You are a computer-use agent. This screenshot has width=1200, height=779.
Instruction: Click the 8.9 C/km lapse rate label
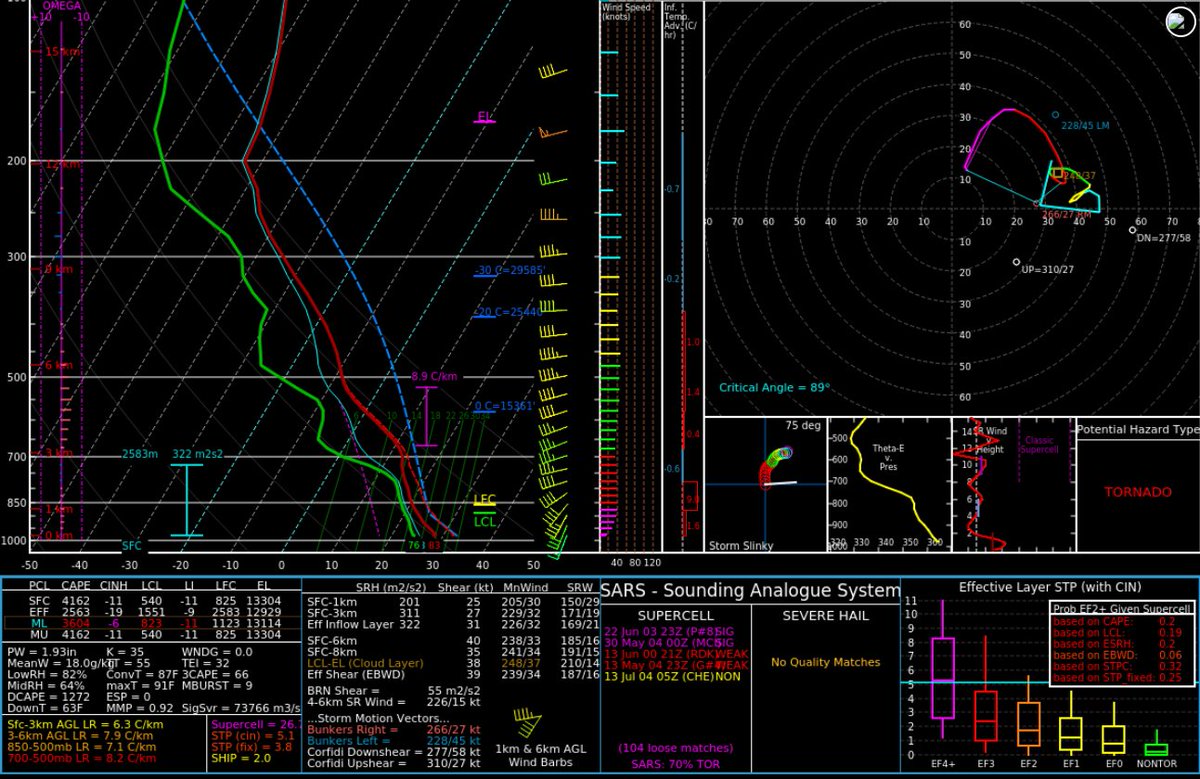point(434,376)
